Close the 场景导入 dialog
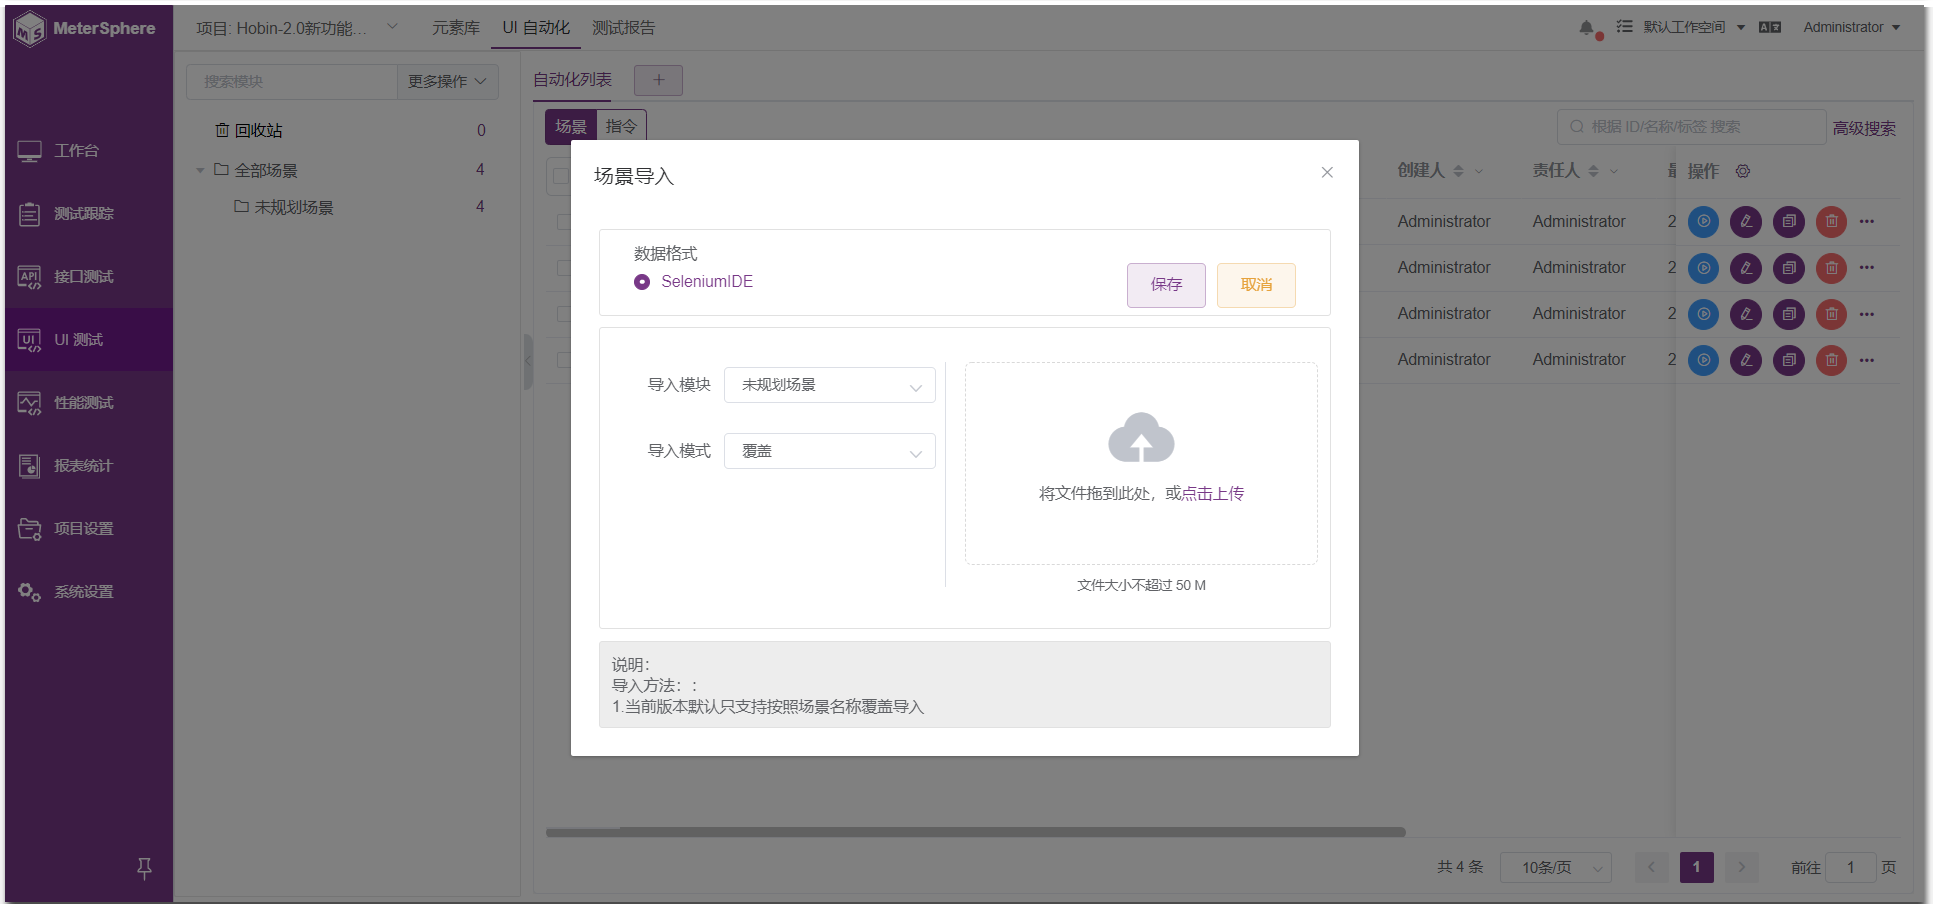Image resolution: width=1933 pixels, height=911 pixels. [x=1327, y=172]
